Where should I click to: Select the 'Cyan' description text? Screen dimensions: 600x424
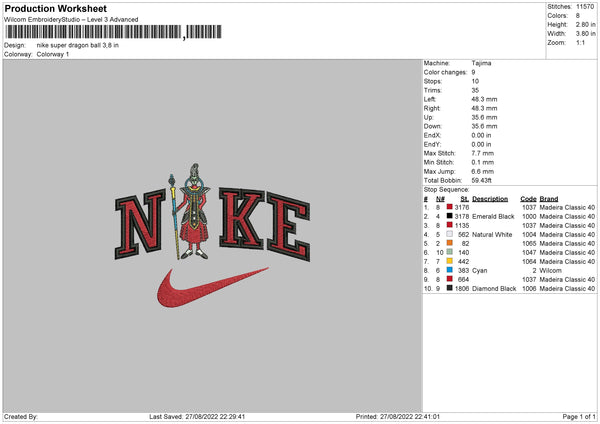480,271
